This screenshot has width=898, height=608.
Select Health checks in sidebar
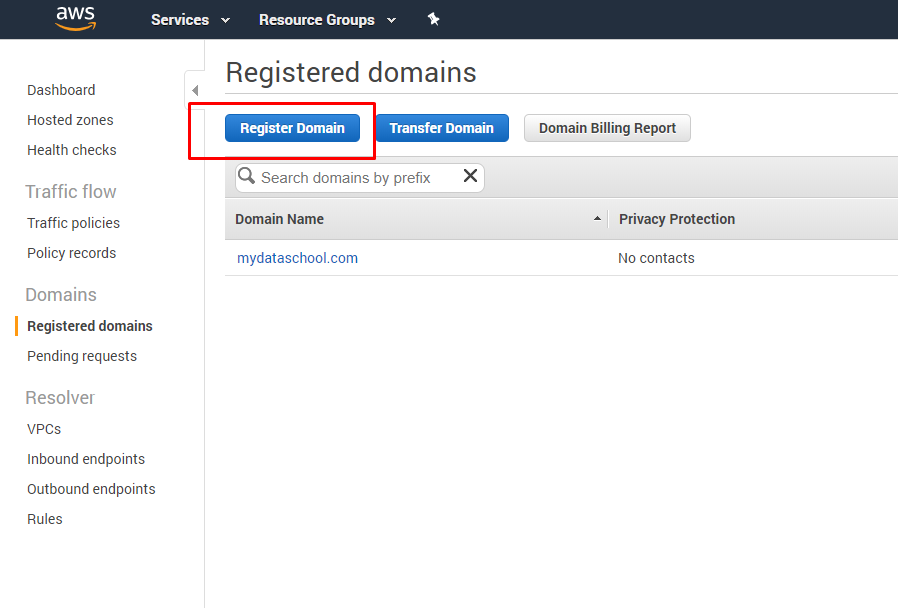tap(72, 150)
